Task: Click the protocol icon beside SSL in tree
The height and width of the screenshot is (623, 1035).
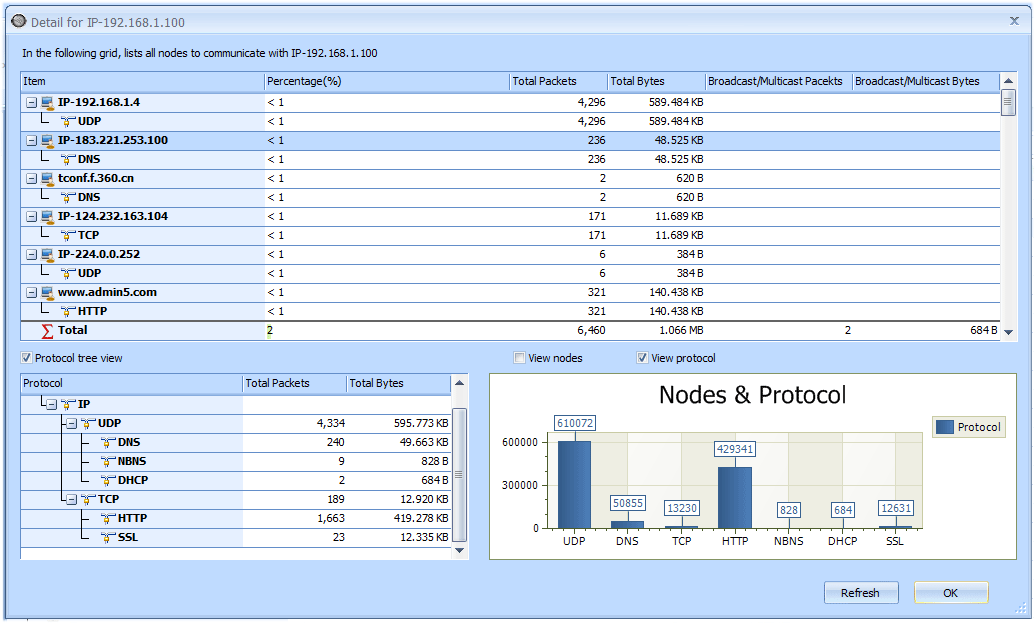Action: pos(107,537)
